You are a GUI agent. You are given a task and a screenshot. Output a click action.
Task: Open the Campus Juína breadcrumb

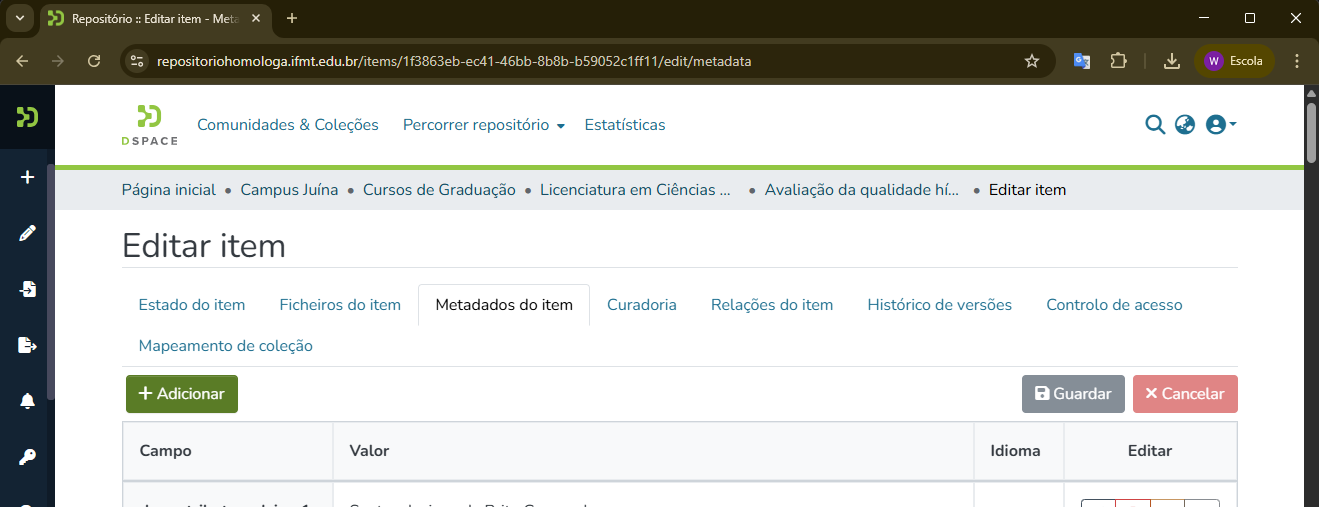[x=290, y=190]
